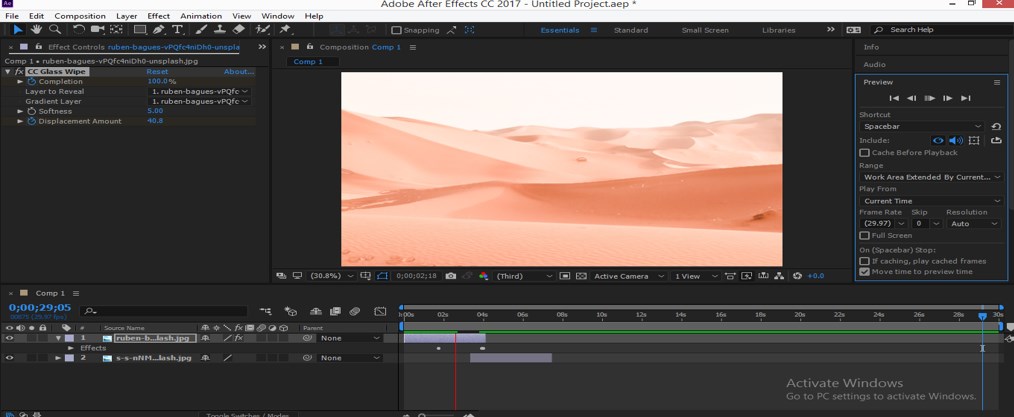Click the snapshot camera icon in viewer
Screen dimensions: 1014x417
click(451, 276)
